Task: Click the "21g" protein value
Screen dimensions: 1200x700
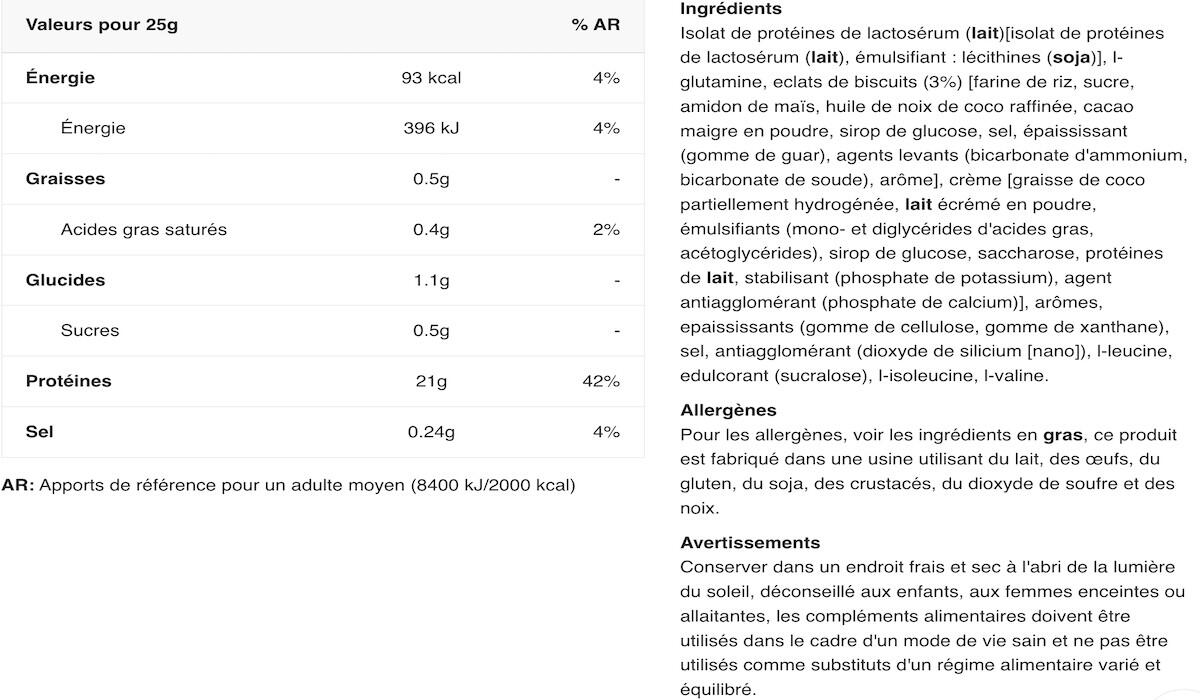Action: coord(431,381)
